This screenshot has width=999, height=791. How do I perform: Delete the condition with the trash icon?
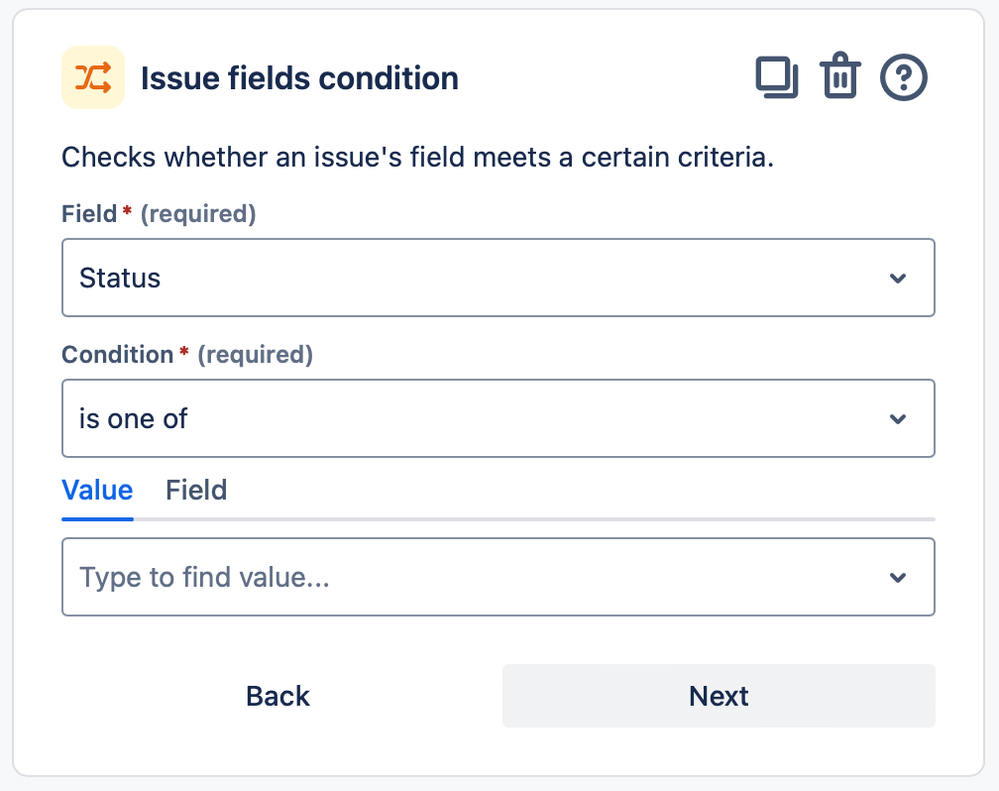(840, 76)
